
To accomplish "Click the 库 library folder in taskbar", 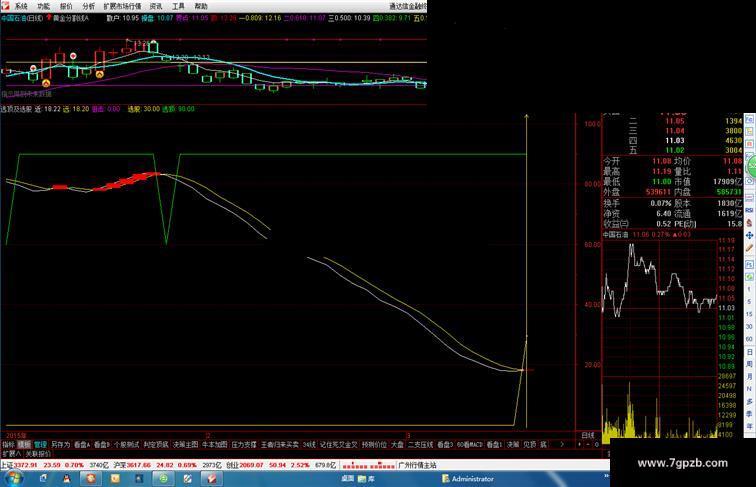I will point(366,479).
